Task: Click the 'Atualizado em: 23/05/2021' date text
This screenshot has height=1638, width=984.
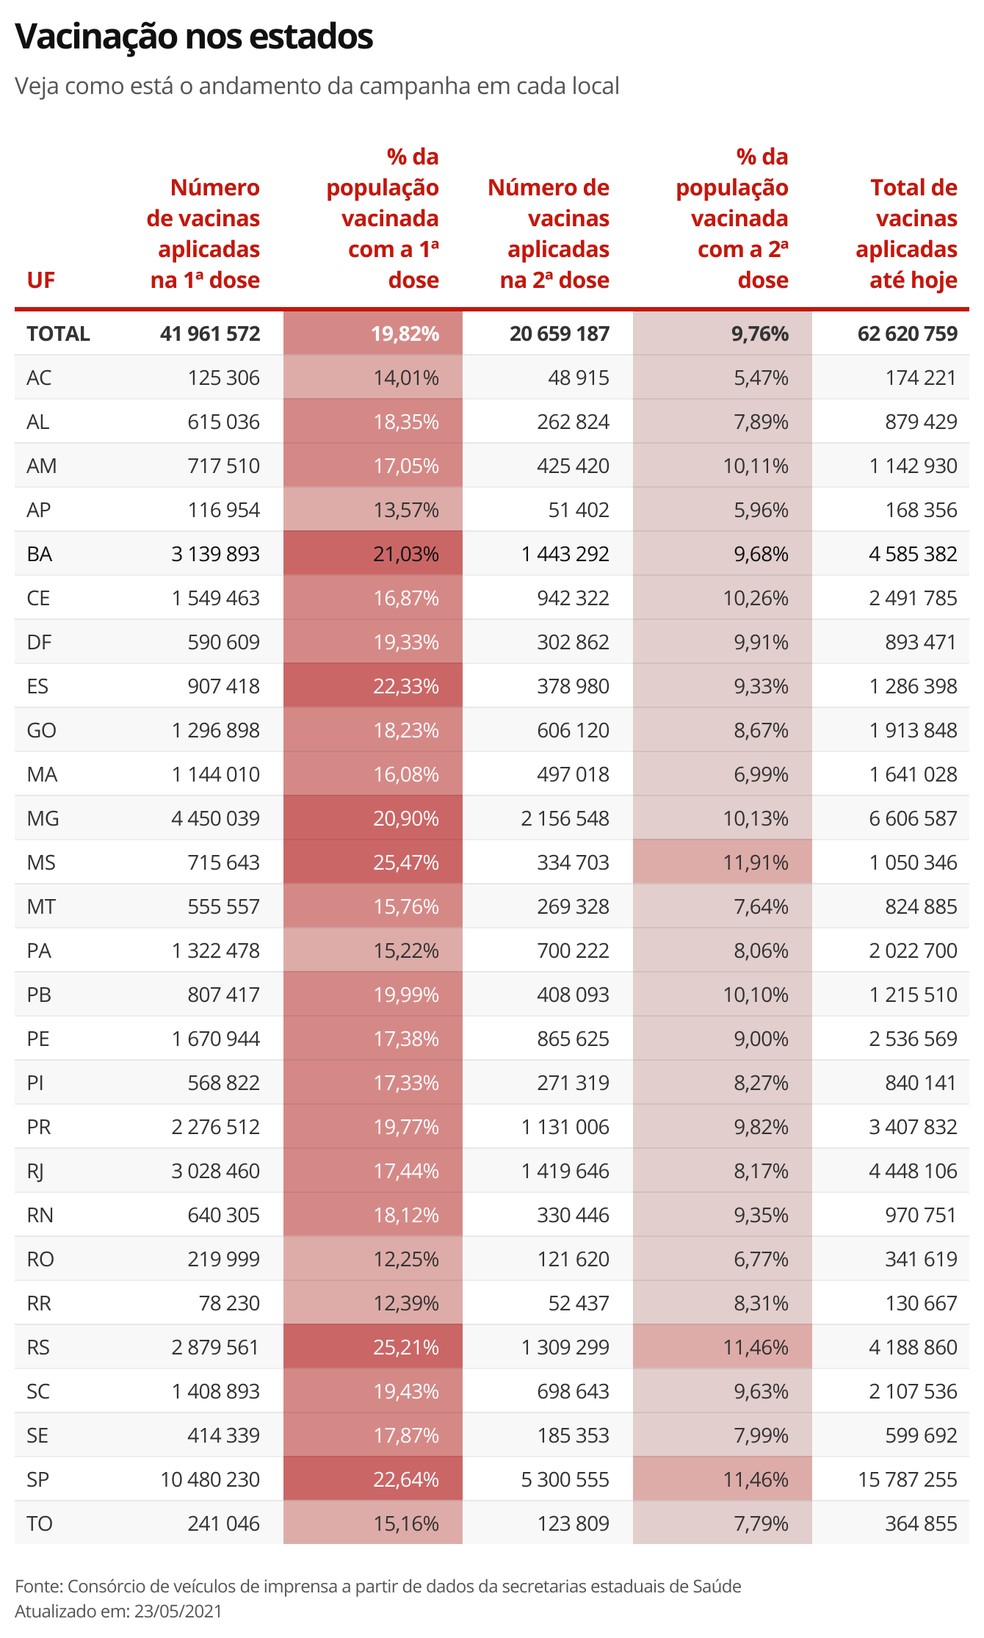Action: [x=118, y=1611]
